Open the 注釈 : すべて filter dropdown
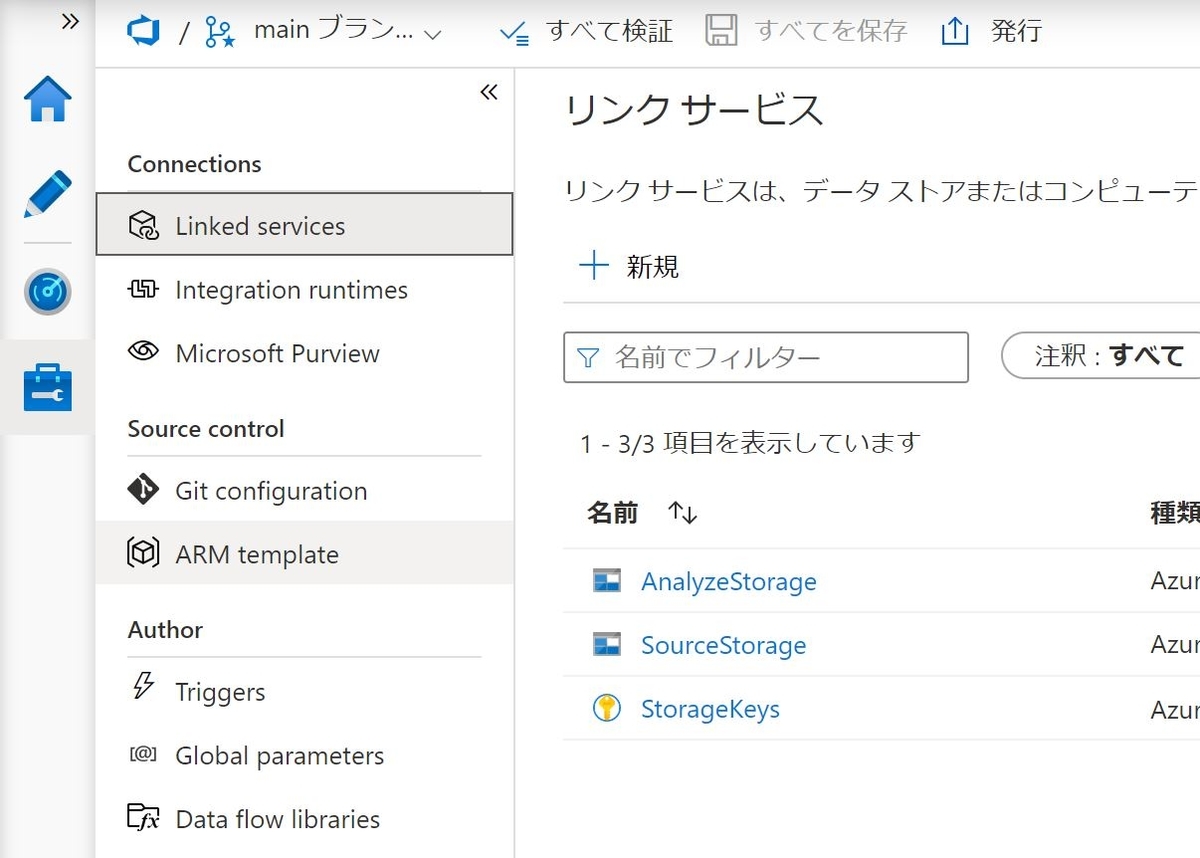1200x858 pixels. 1100,355
